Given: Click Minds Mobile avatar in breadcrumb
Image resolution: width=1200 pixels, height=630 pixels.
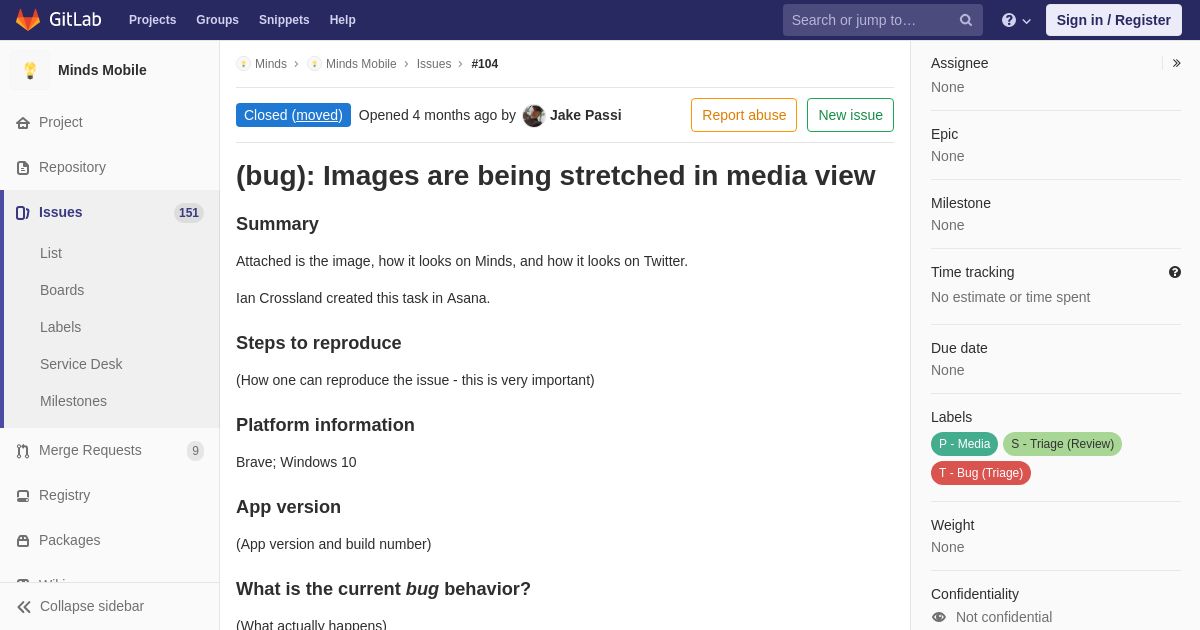Looking at the screenshot, I should click(x=314, y=64).
